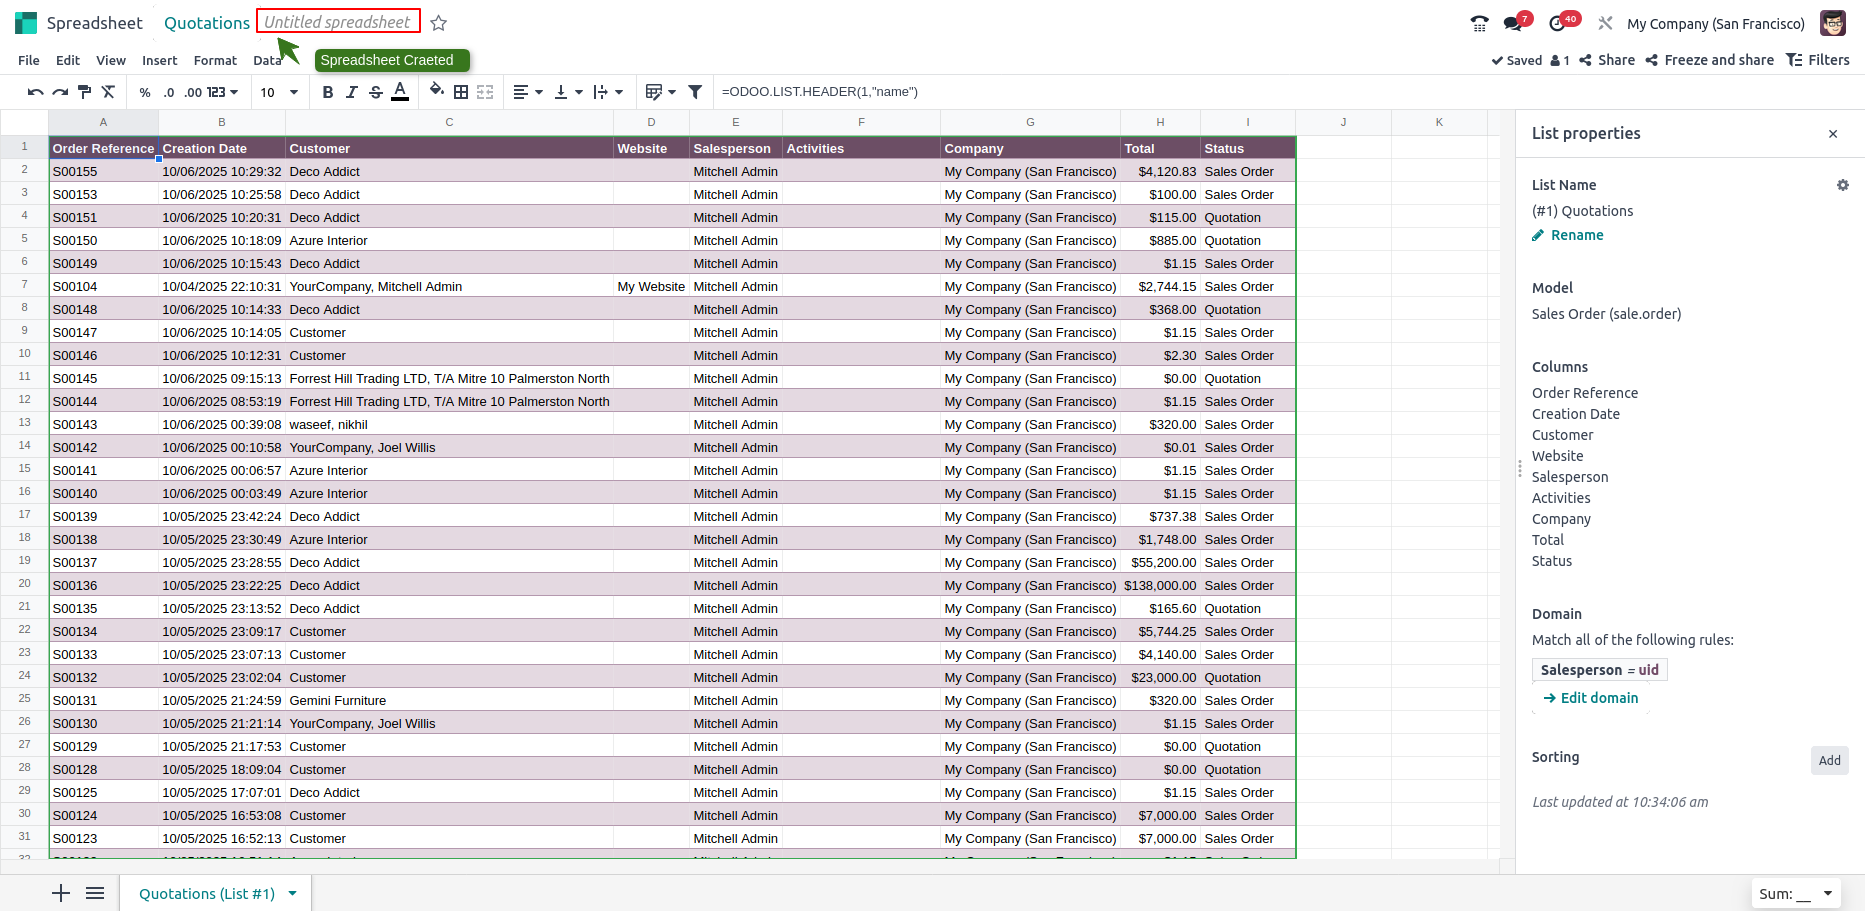Click the borders grid icon in toolbar
Image resolution: width=1865 pixels, height=911 pixels.
pos(461,92)
